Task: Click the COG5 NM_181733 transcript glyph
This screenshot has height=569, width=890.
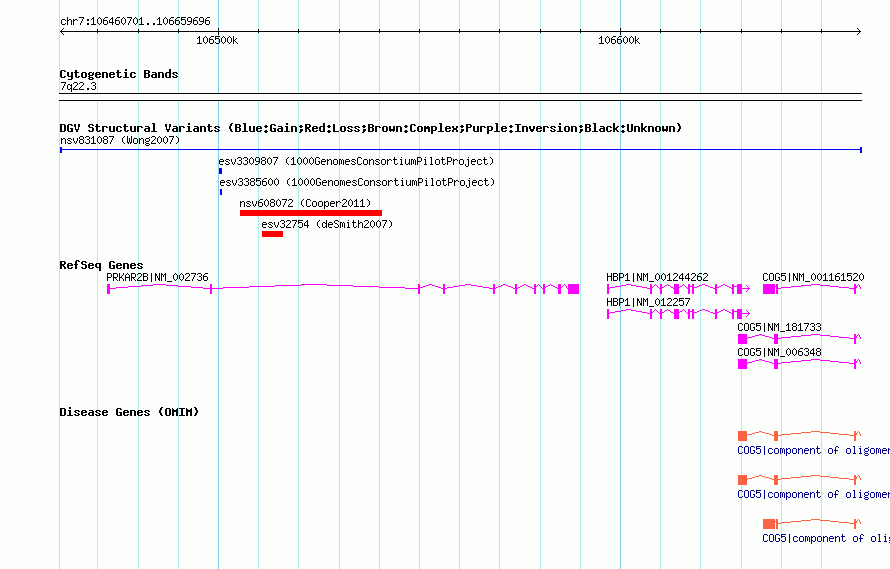Action: click(799, 339)
